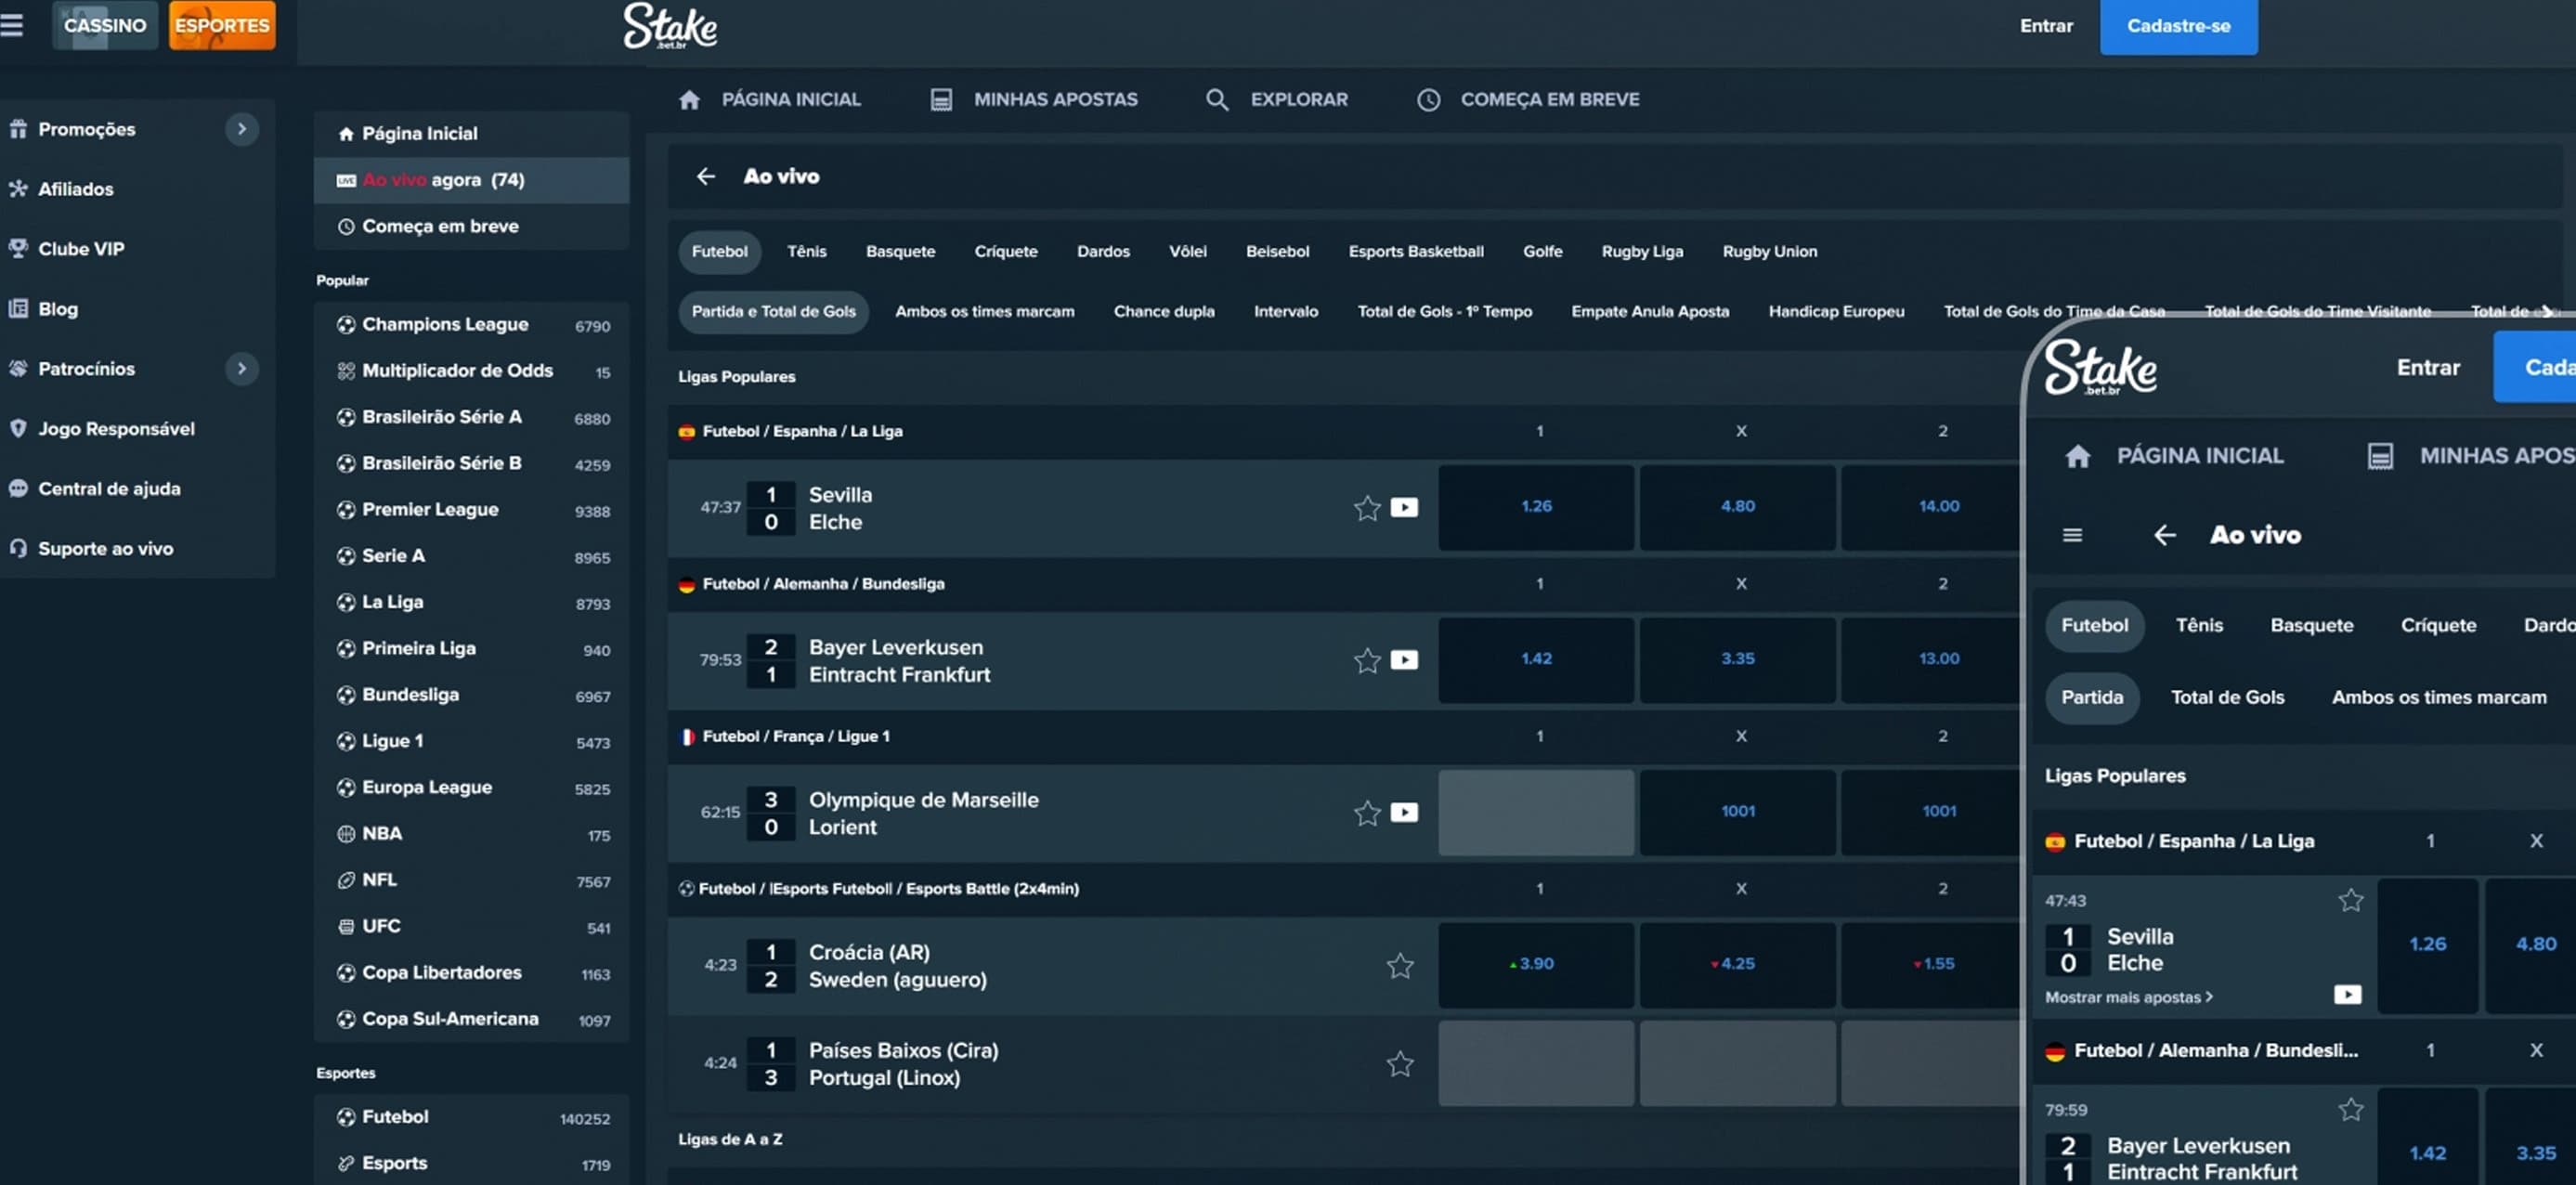Click Entrar in the mobile preview
This screenshot has width=2576, height=1185.
[2427, 368]
